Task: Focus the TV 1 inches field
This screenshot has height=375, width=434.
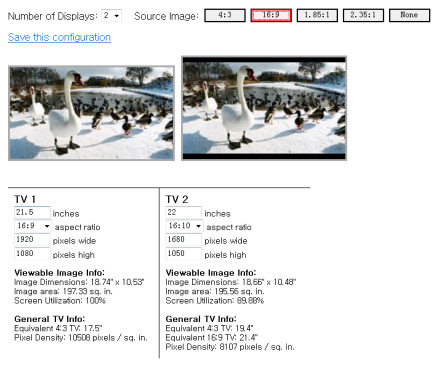Action: pyautogui.click(x=32, y=212)
